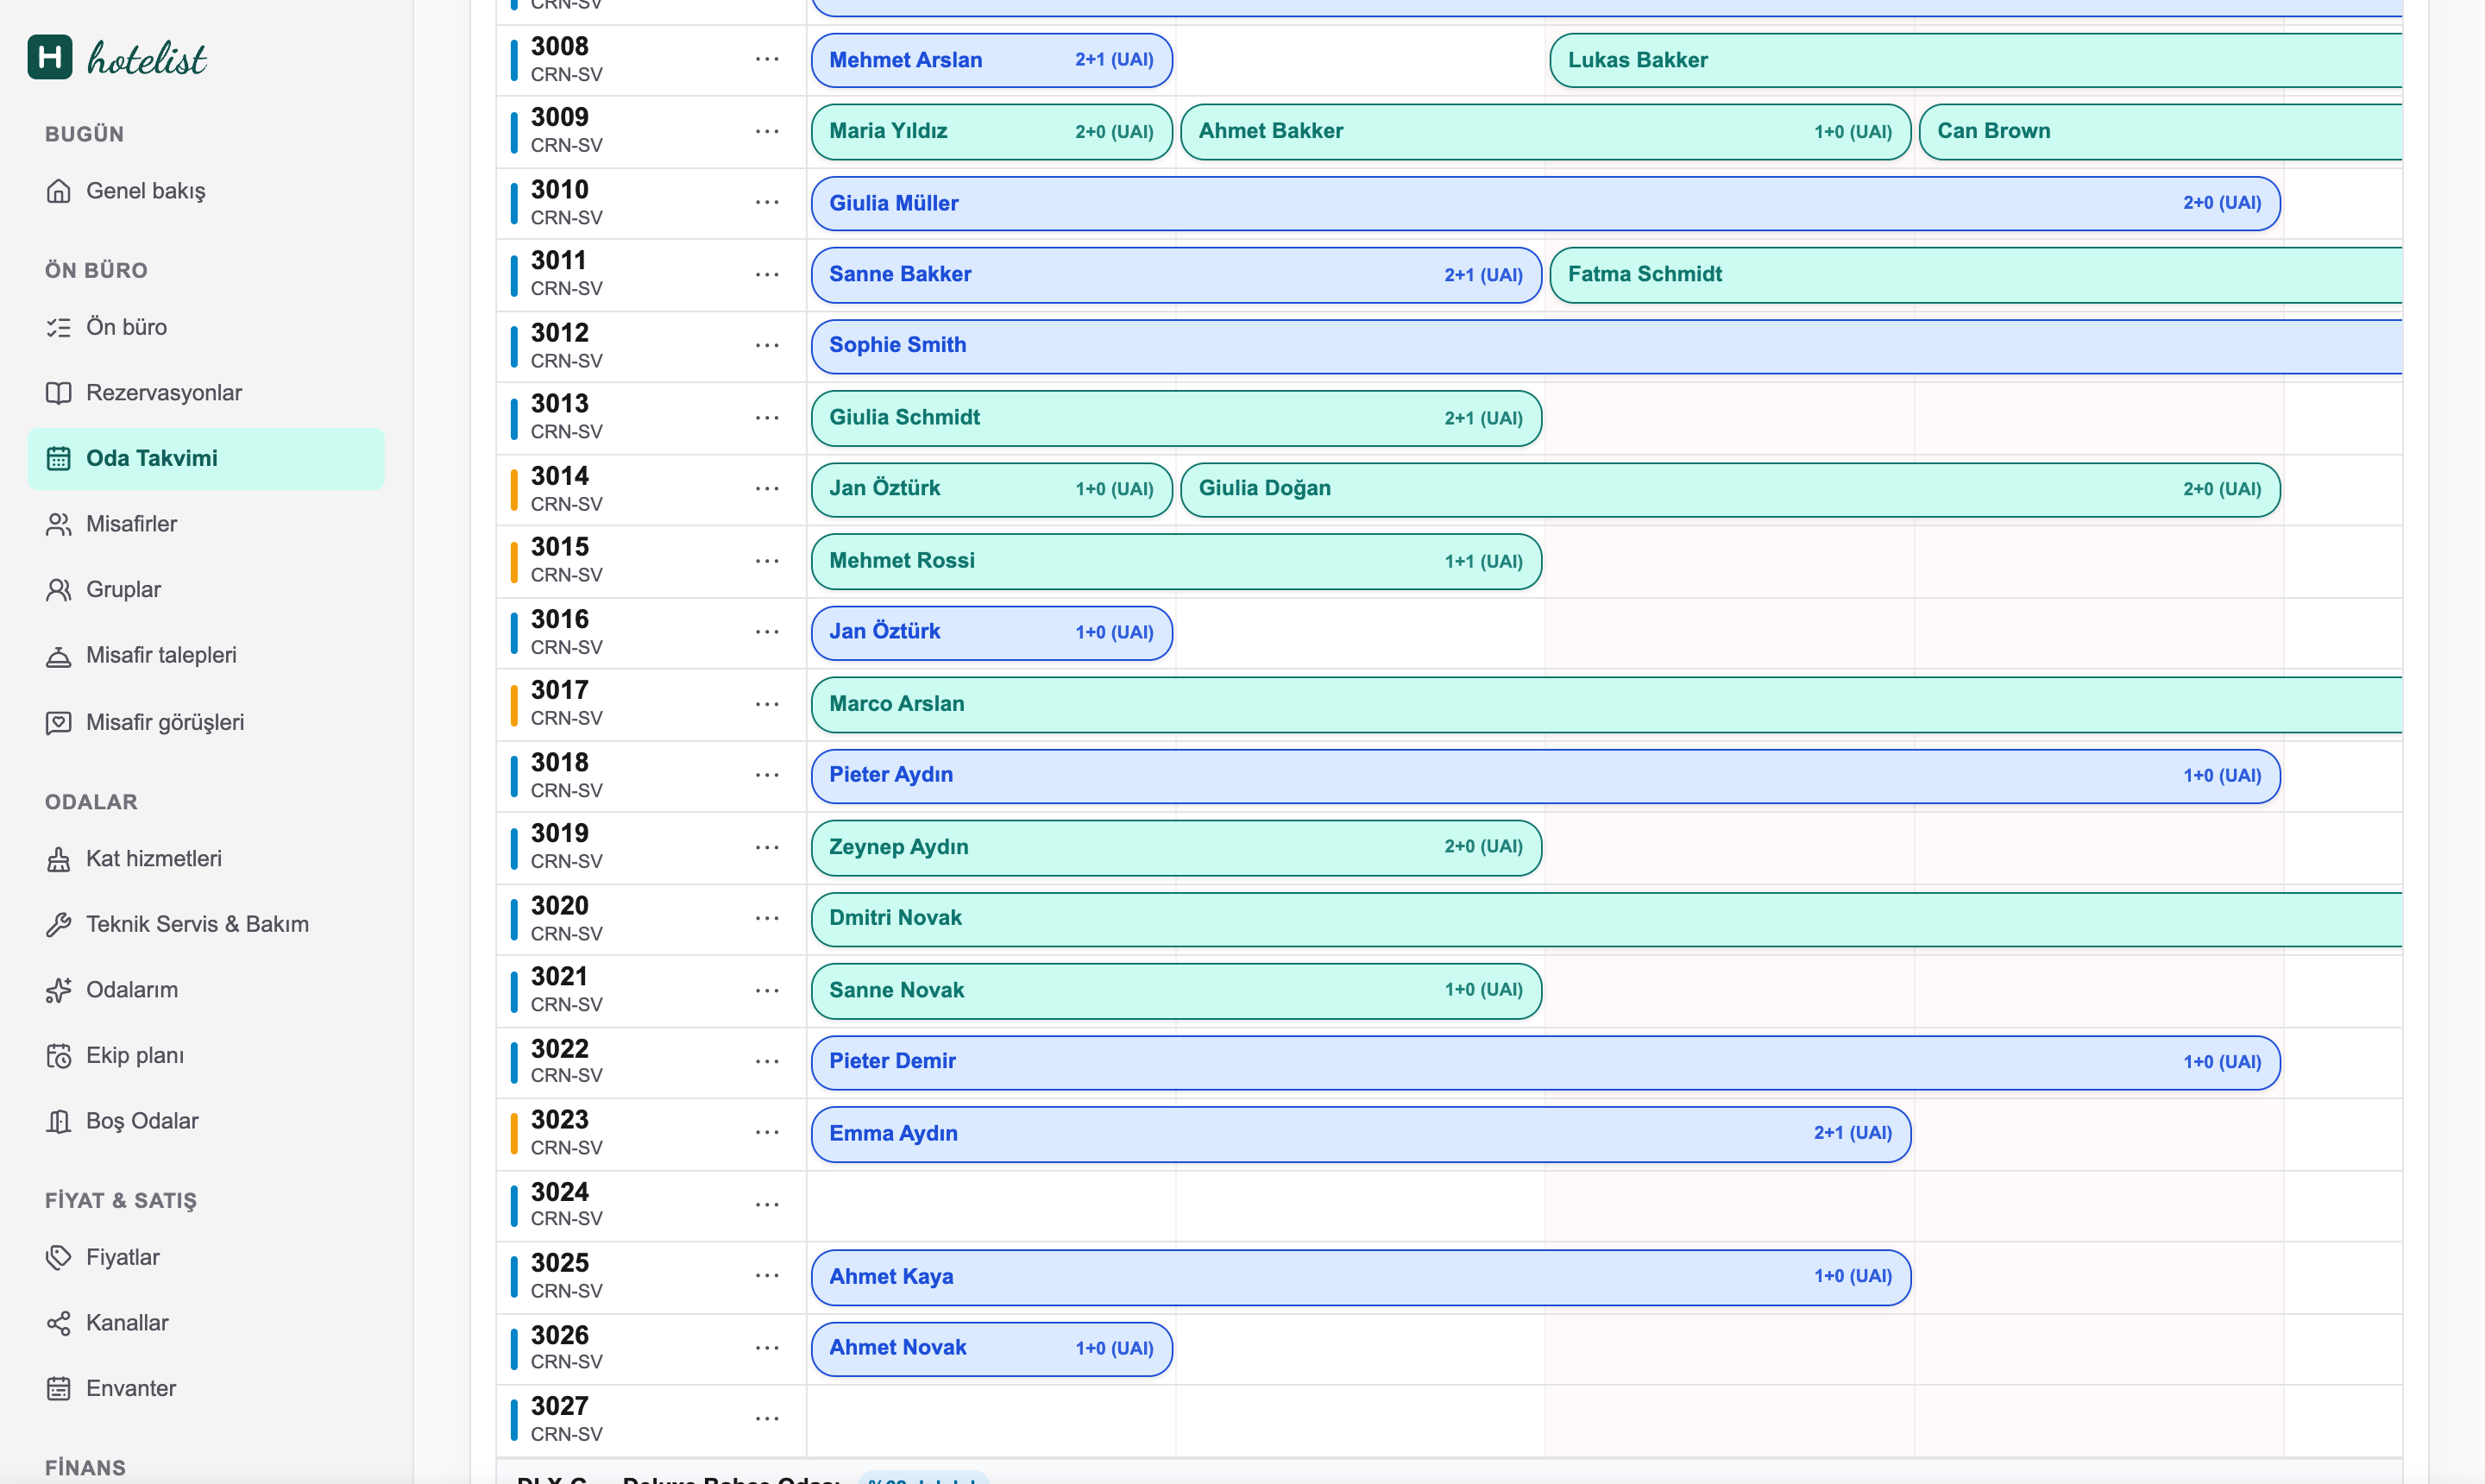Click the Kat hizmetleri cleaning icon

pos(59,859)
